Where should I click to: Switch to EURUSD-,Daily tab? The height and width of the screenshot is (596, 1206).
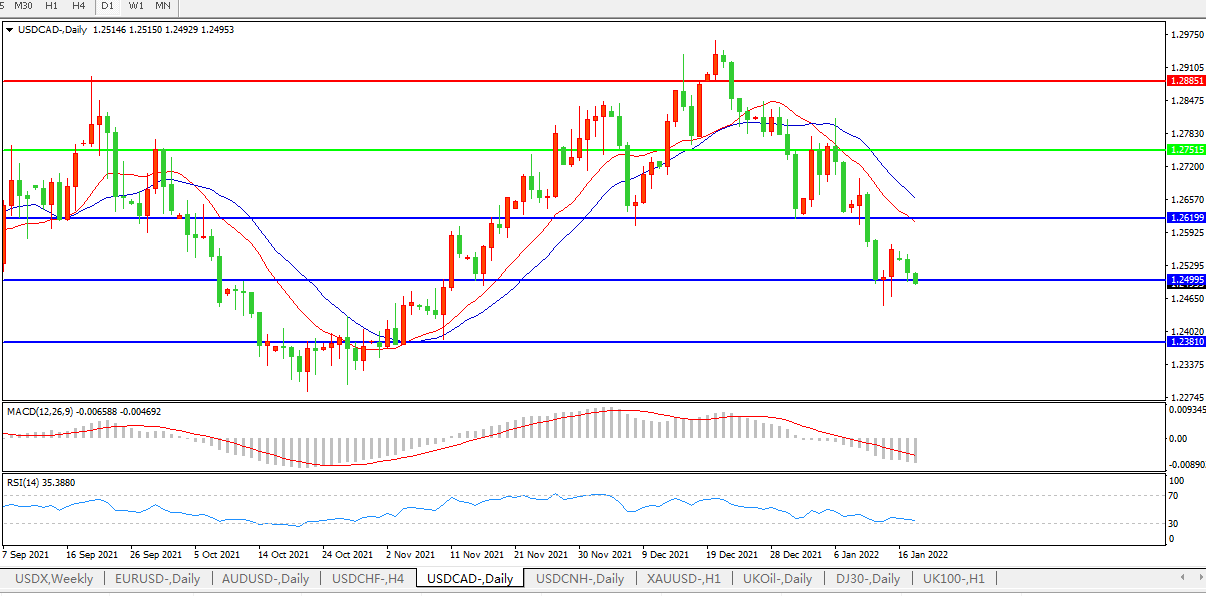[x=157, y=579]
